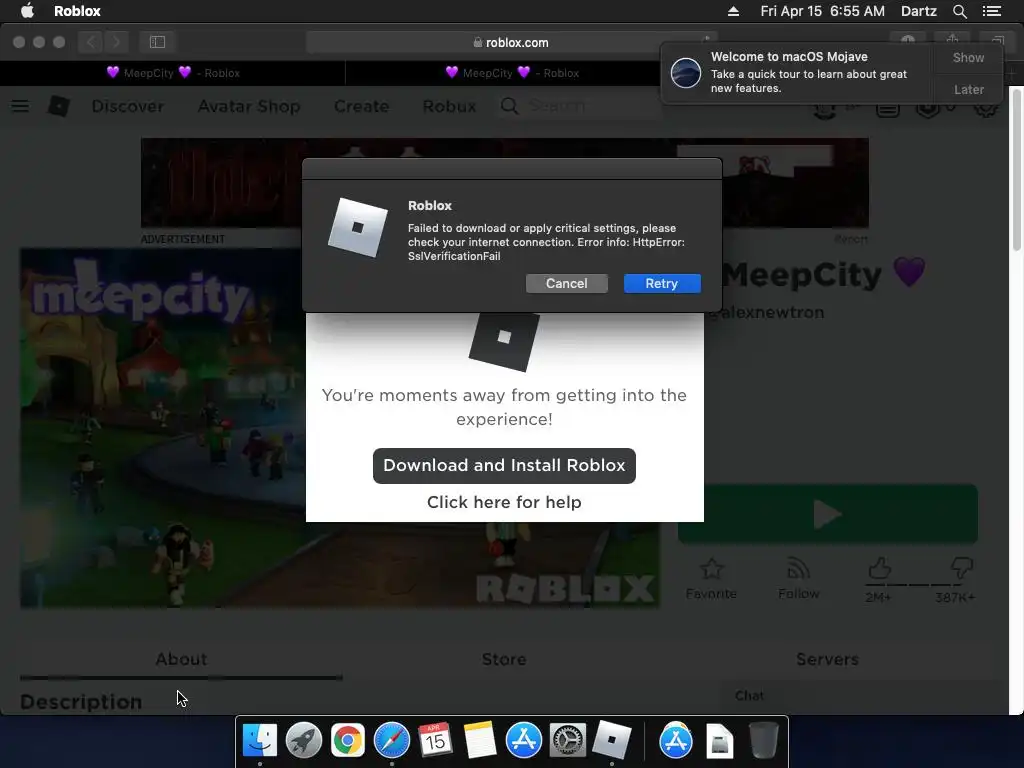Click the thumbs up like icon

(x=879, y=568)
